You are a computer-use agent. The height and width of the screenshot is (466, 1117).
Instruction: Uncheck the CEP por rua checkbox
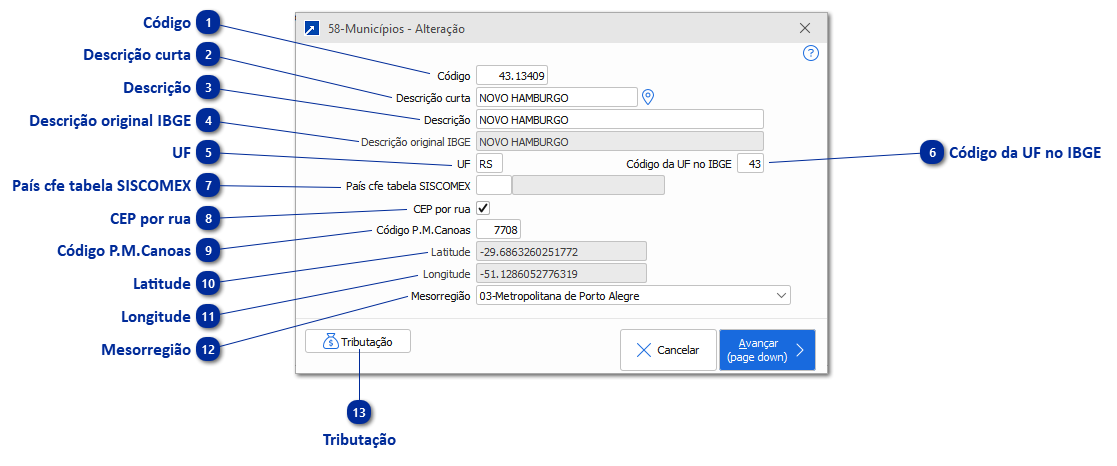click(483, 208)
